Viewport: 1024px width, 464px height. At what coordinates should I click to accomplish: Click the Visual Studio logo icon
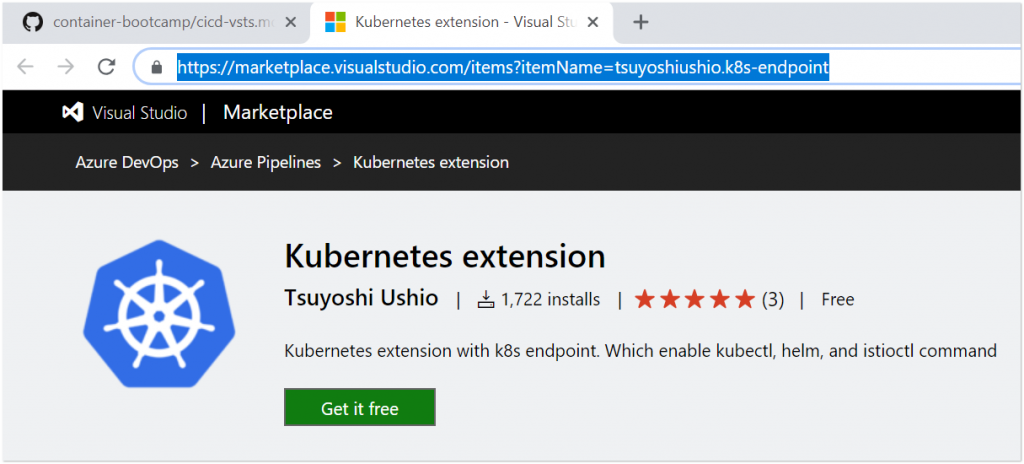[73, 113]
